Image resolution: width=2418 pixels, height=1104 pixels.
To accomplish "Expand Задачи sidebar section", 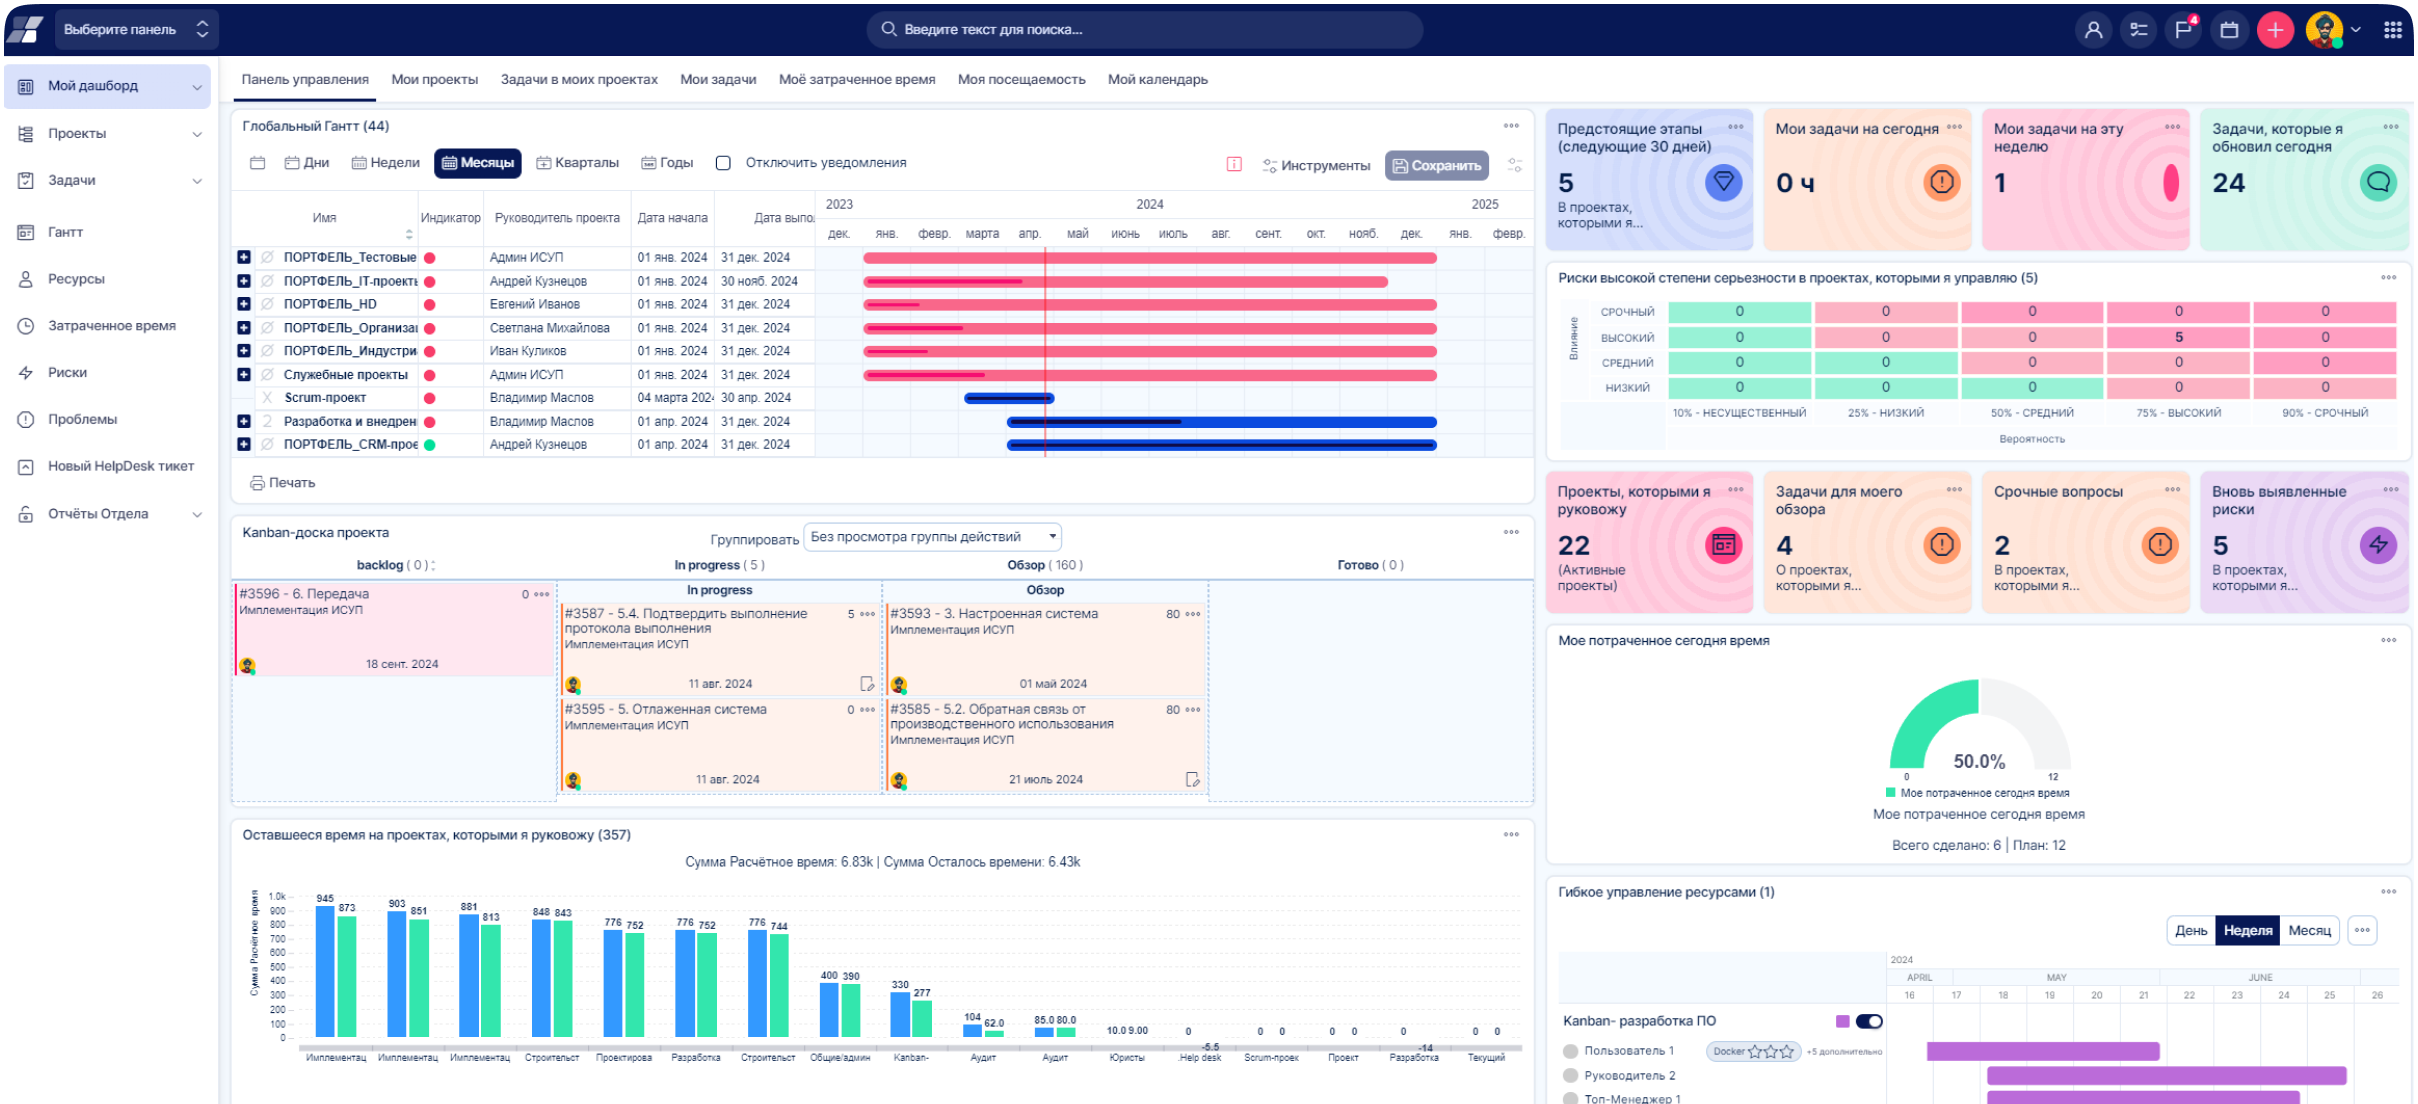I will coord(197,181).
